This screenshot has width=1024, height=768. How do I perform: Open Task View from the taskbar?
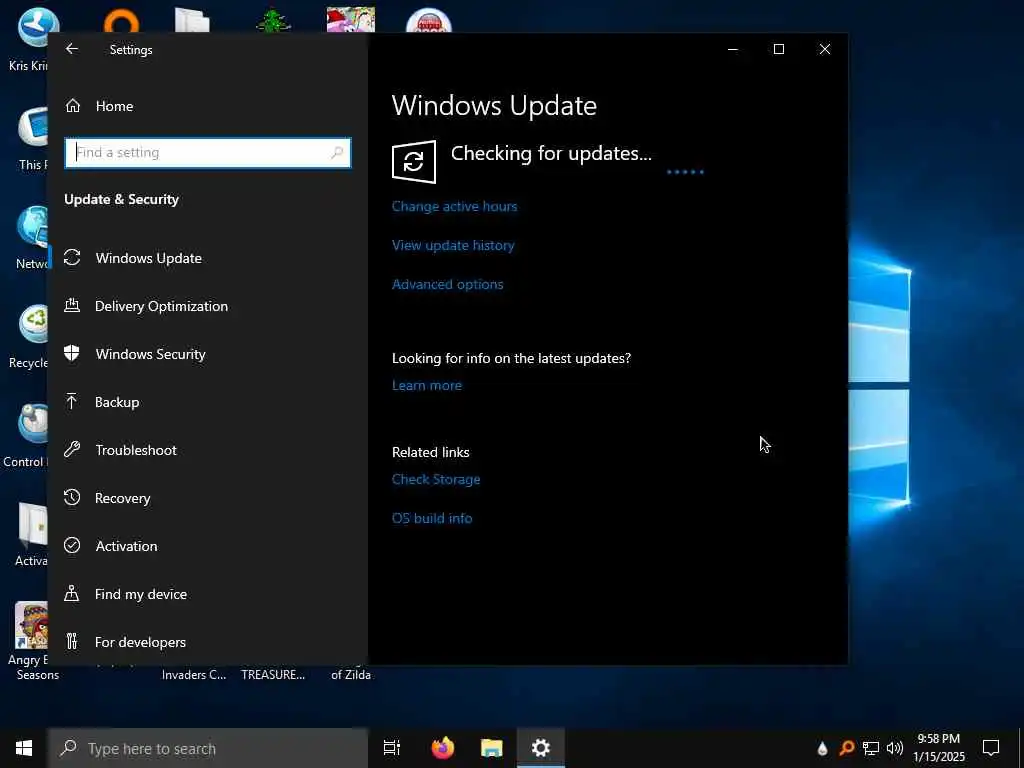392,748
